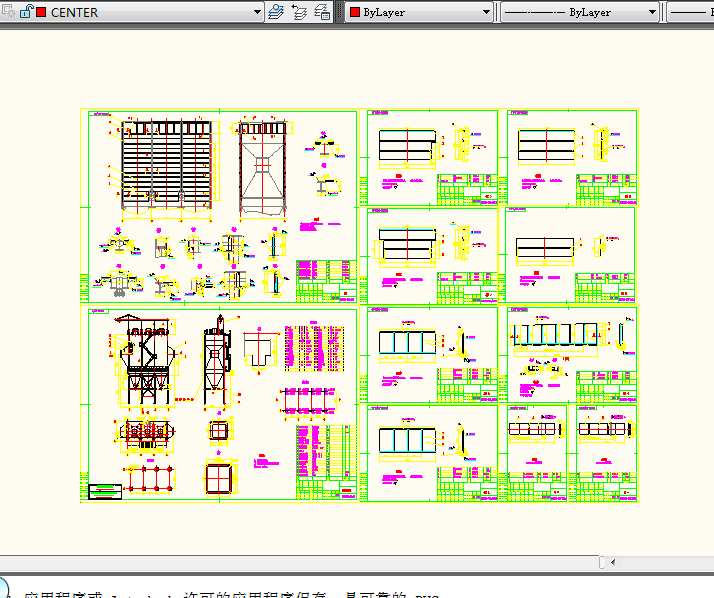
Task: Click the scrollbar split handle
Action: pos(602,562)
